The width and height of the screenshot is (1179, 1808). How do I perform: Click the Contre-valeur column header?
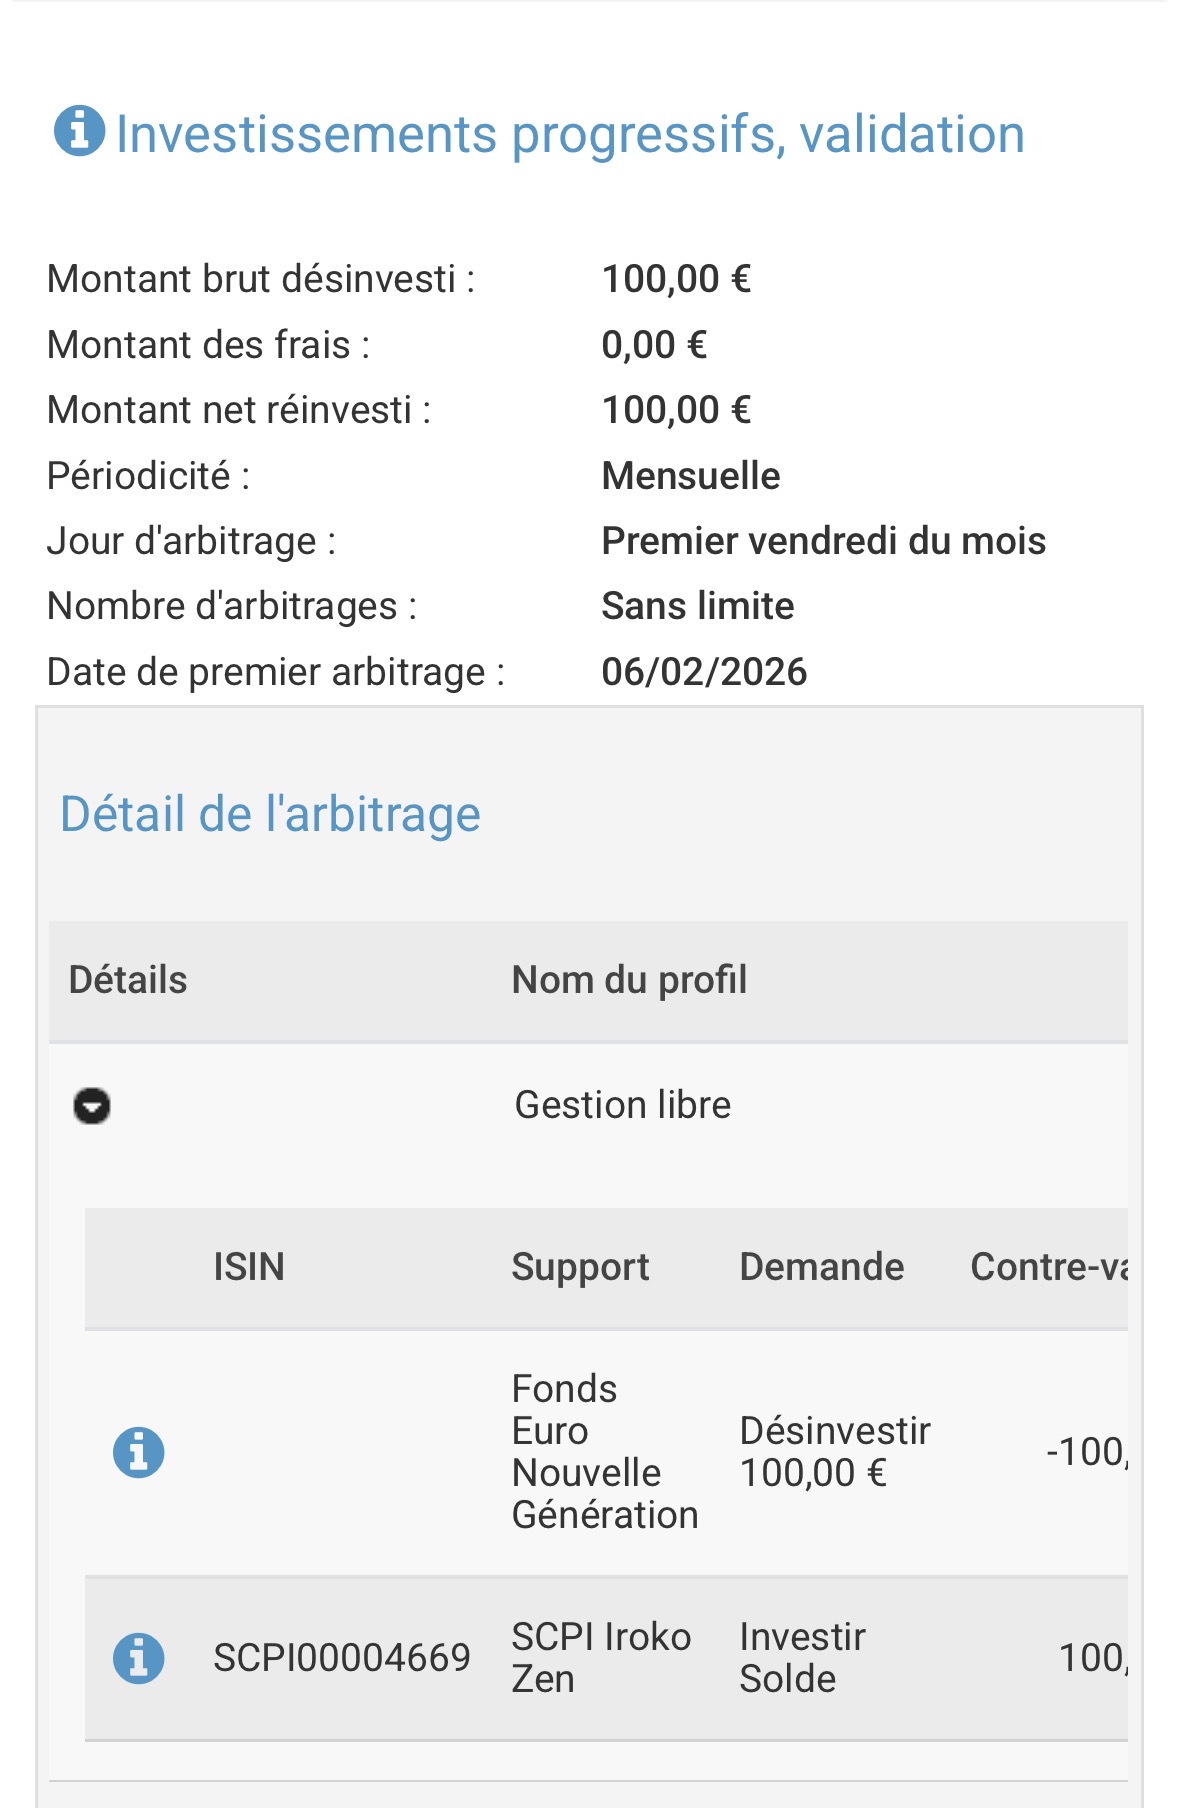[1048, 1267]
